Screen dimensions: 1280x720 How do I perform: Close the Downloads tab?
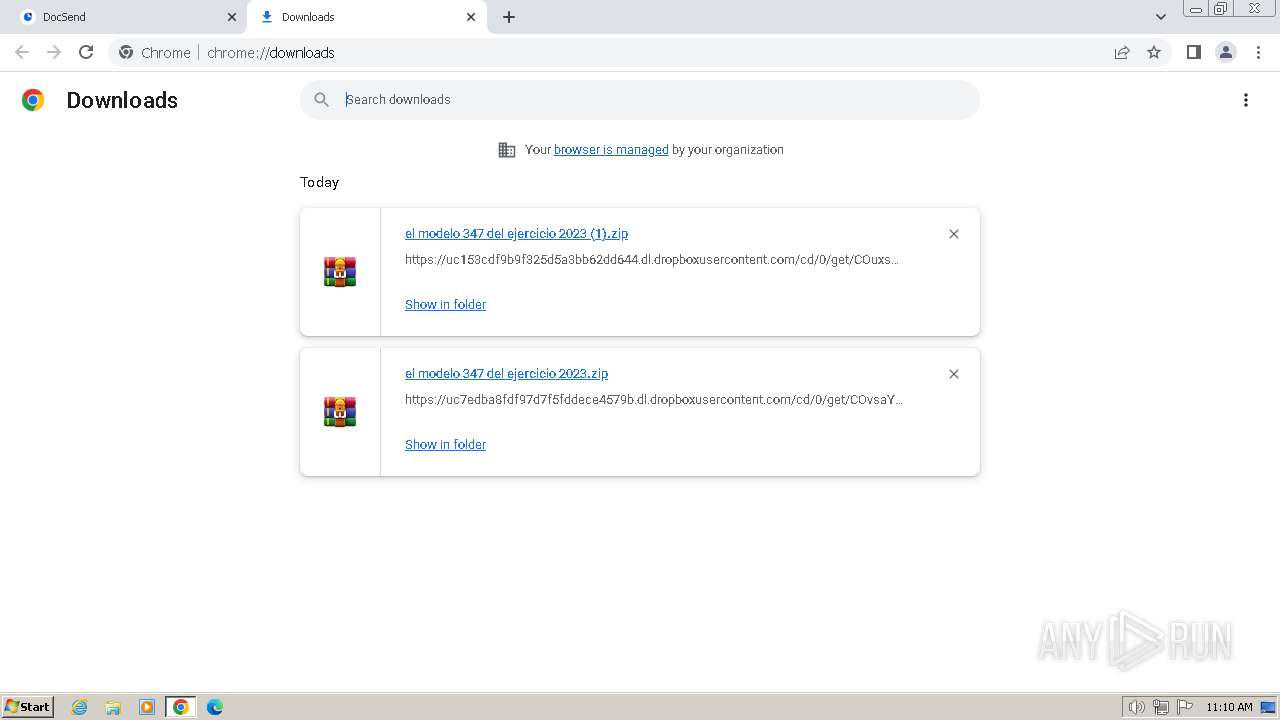(x=471, y=17)
